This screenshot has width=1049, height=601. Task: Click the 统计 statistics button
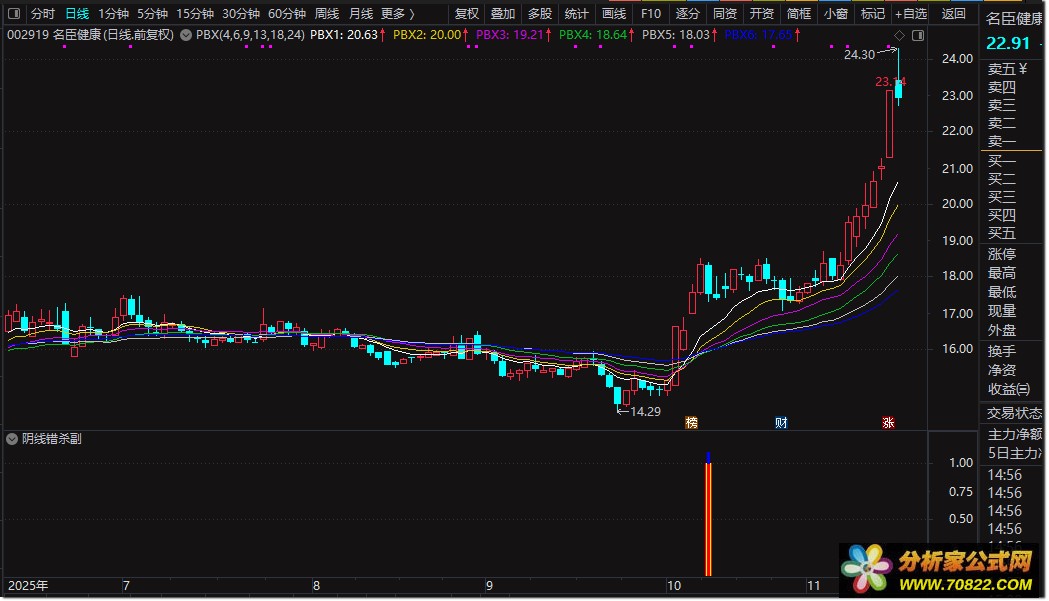click(577, 13)
